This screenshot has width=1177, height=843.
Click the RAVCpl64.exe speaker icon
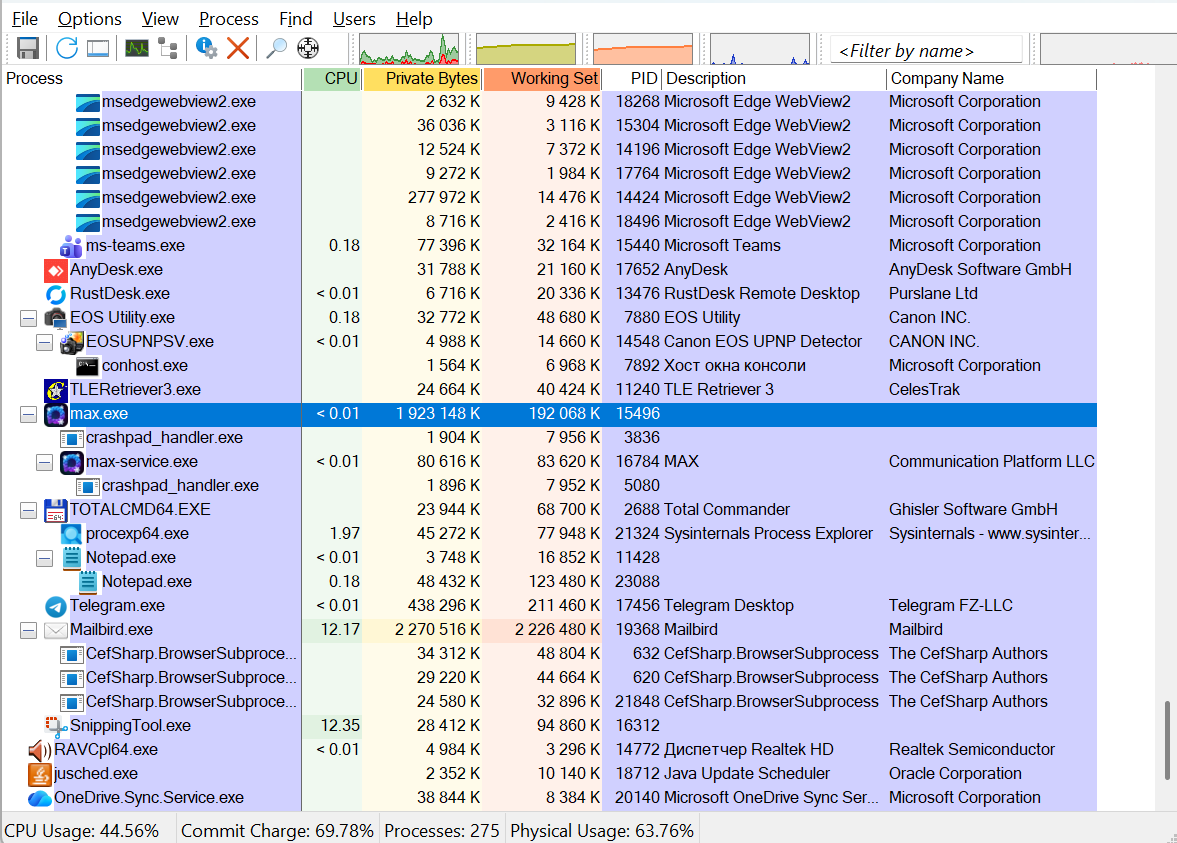(x=39, y=750)
